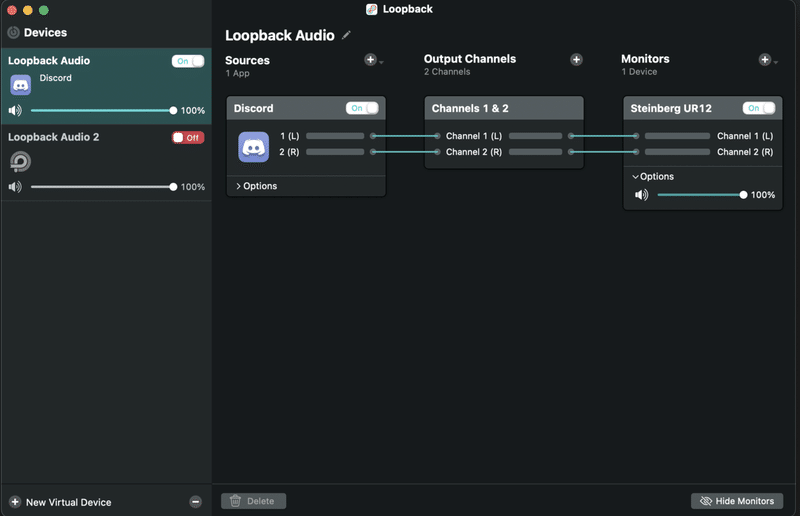Open Sources add dropdown arrow
The width and height of the screenshot is (800, 516).
[382, 62]
